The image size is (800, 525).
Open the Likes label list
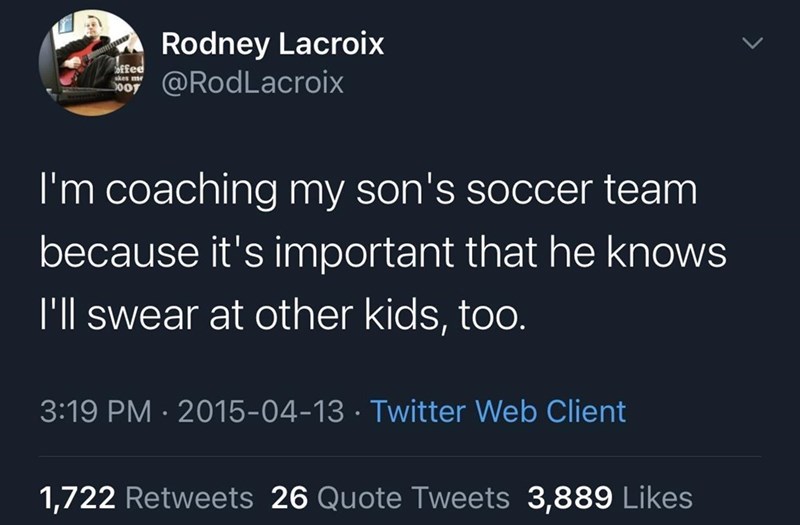point(657,496)
